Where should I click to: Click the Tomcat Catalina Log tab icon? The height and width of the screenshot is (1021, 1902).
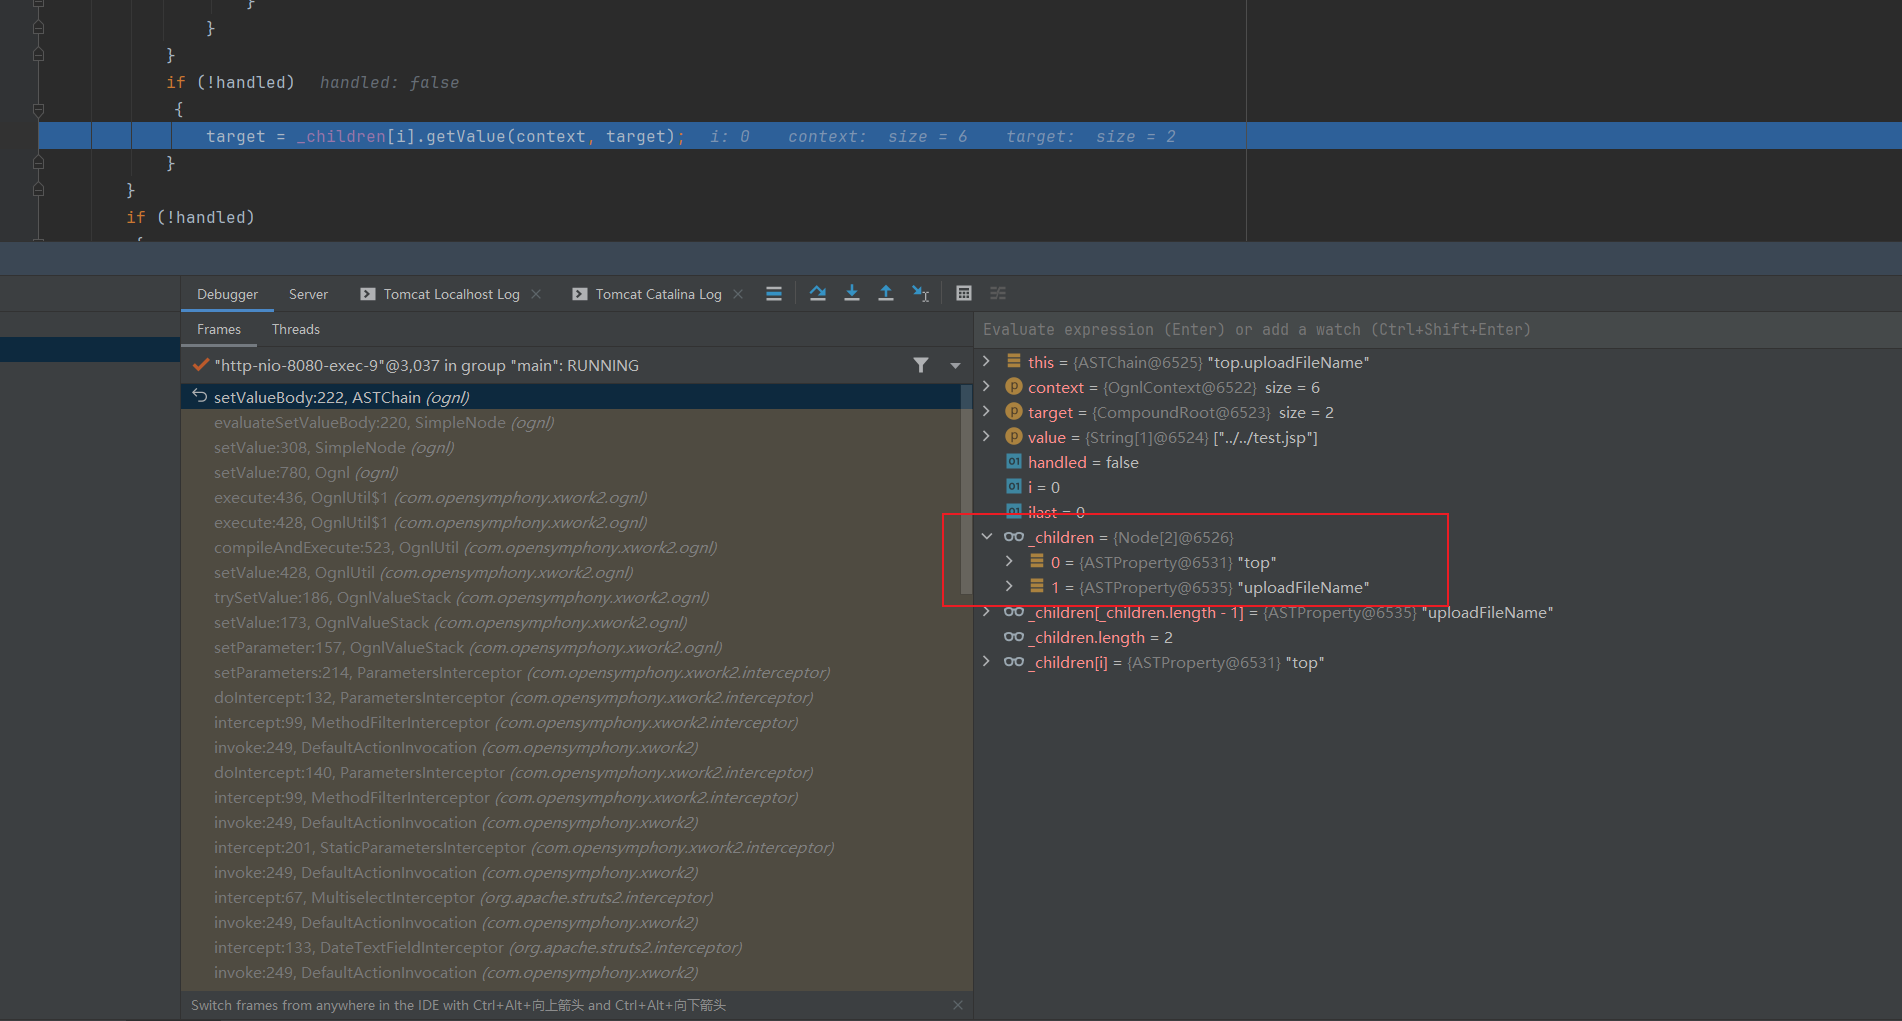click(x=580, y=294)
